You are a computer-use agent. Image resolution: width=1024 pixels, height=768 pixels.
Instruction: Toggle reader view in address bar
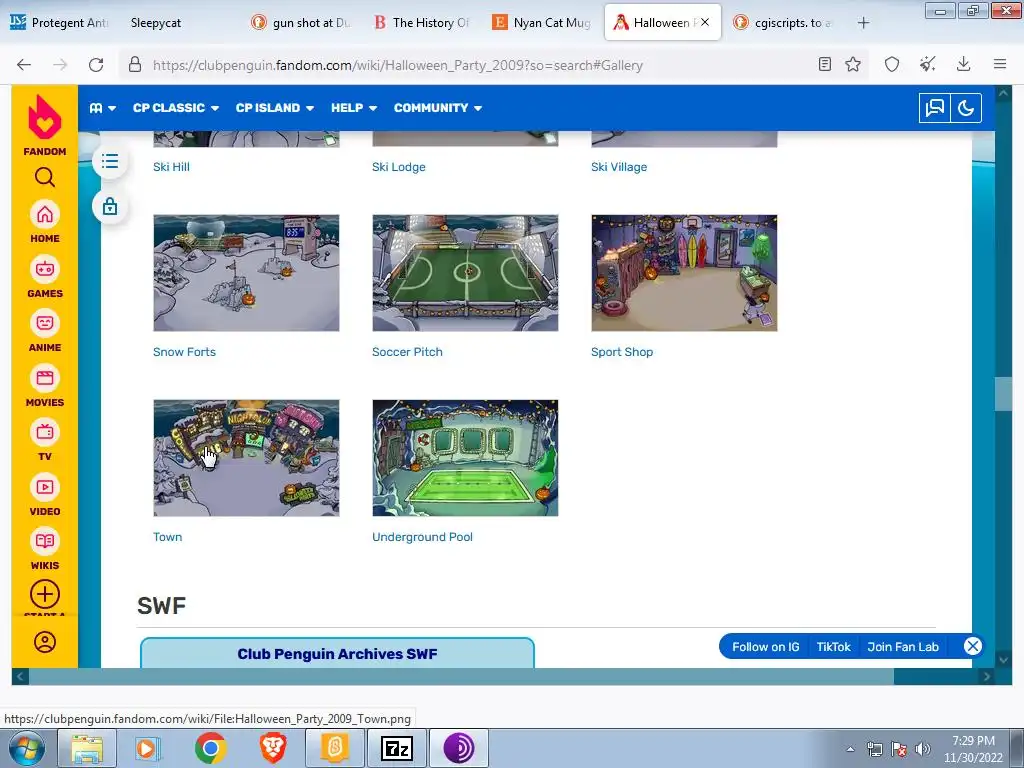click(825, 64)
